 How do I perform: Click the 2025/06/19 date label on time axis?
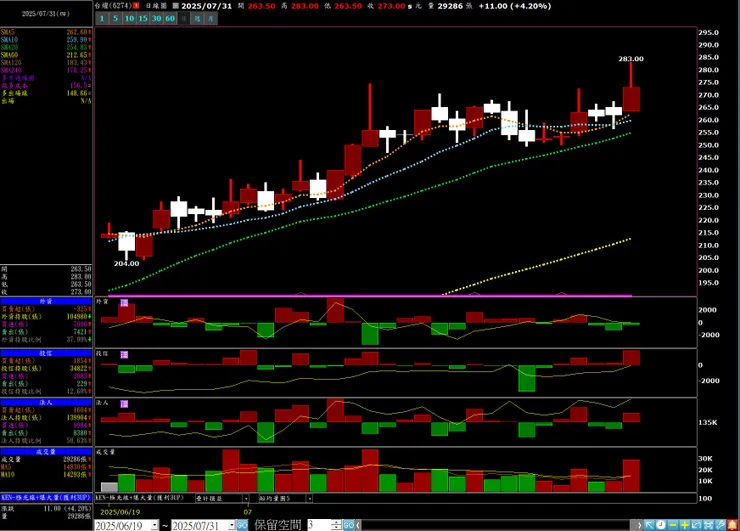click(120, 512)
